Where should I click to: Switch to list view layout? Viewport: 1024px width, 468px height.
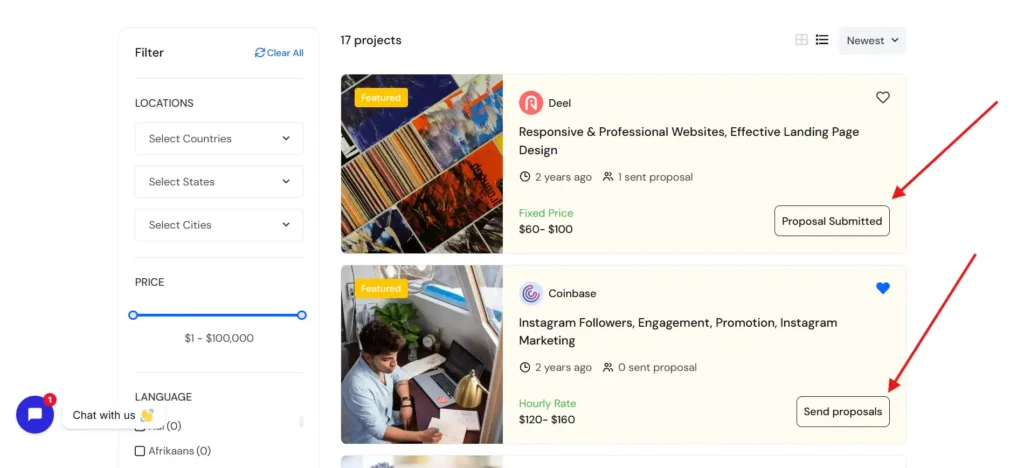tap(822, 40)
